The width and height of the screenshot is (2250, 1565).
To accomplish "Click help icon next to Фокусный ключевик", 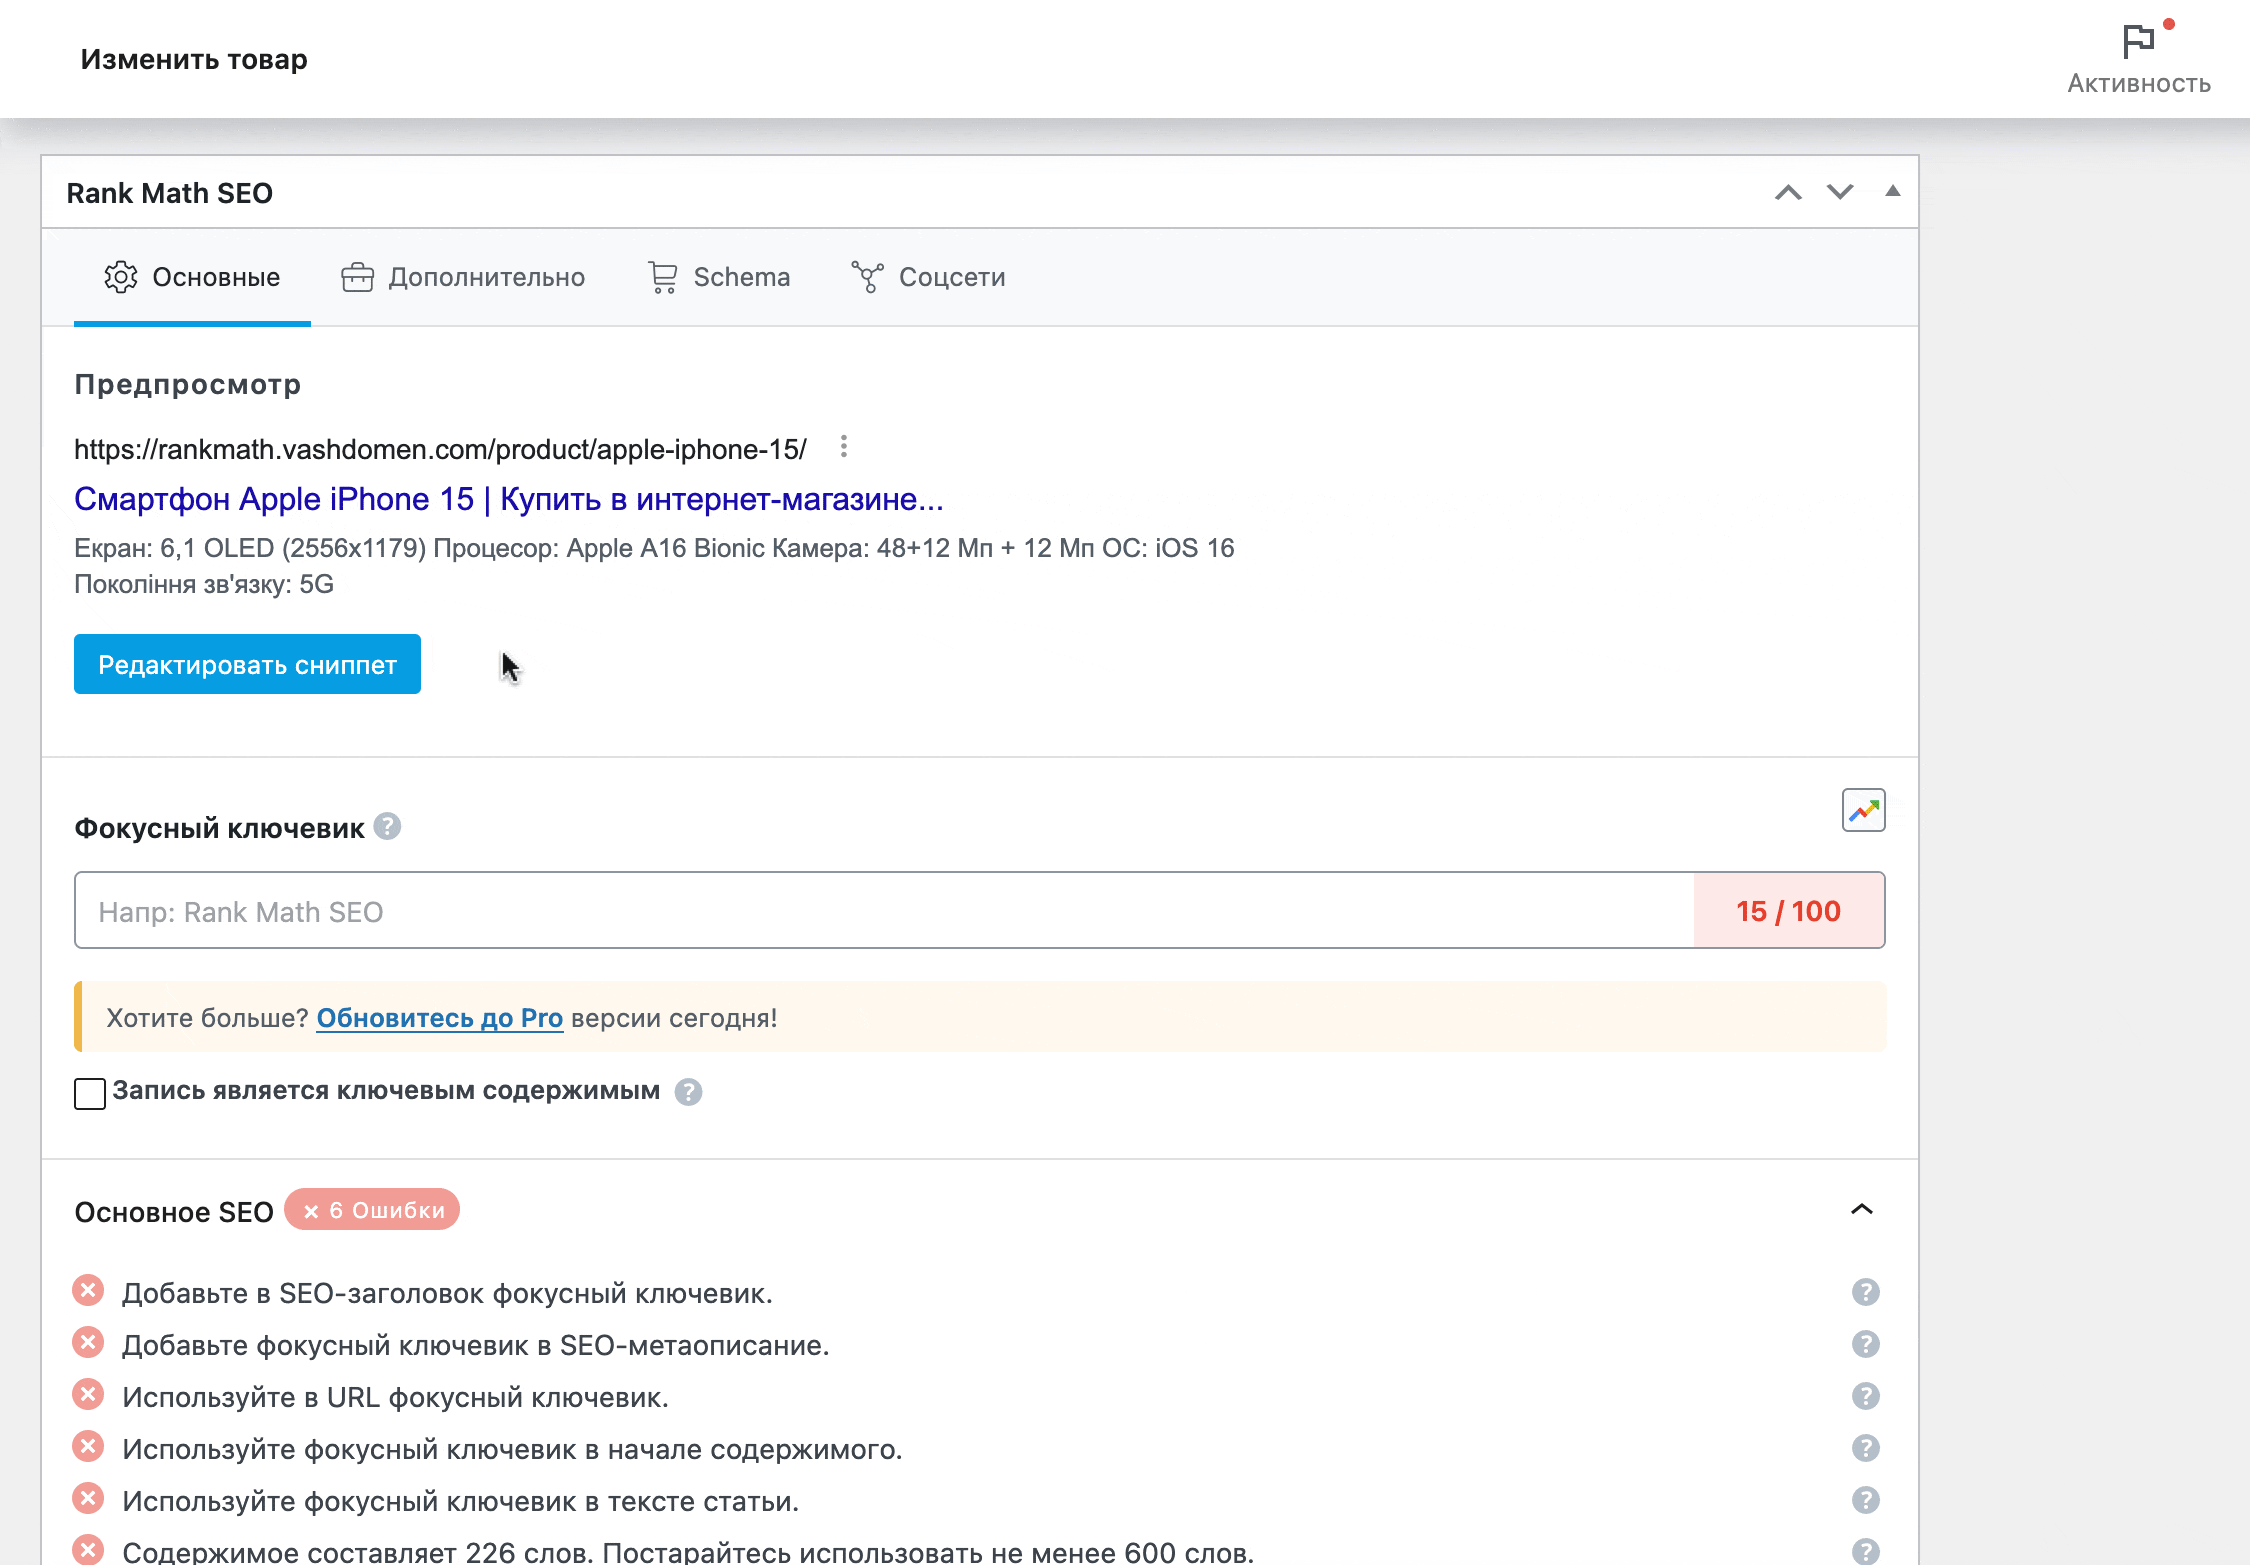I will (x=388, y=827).
